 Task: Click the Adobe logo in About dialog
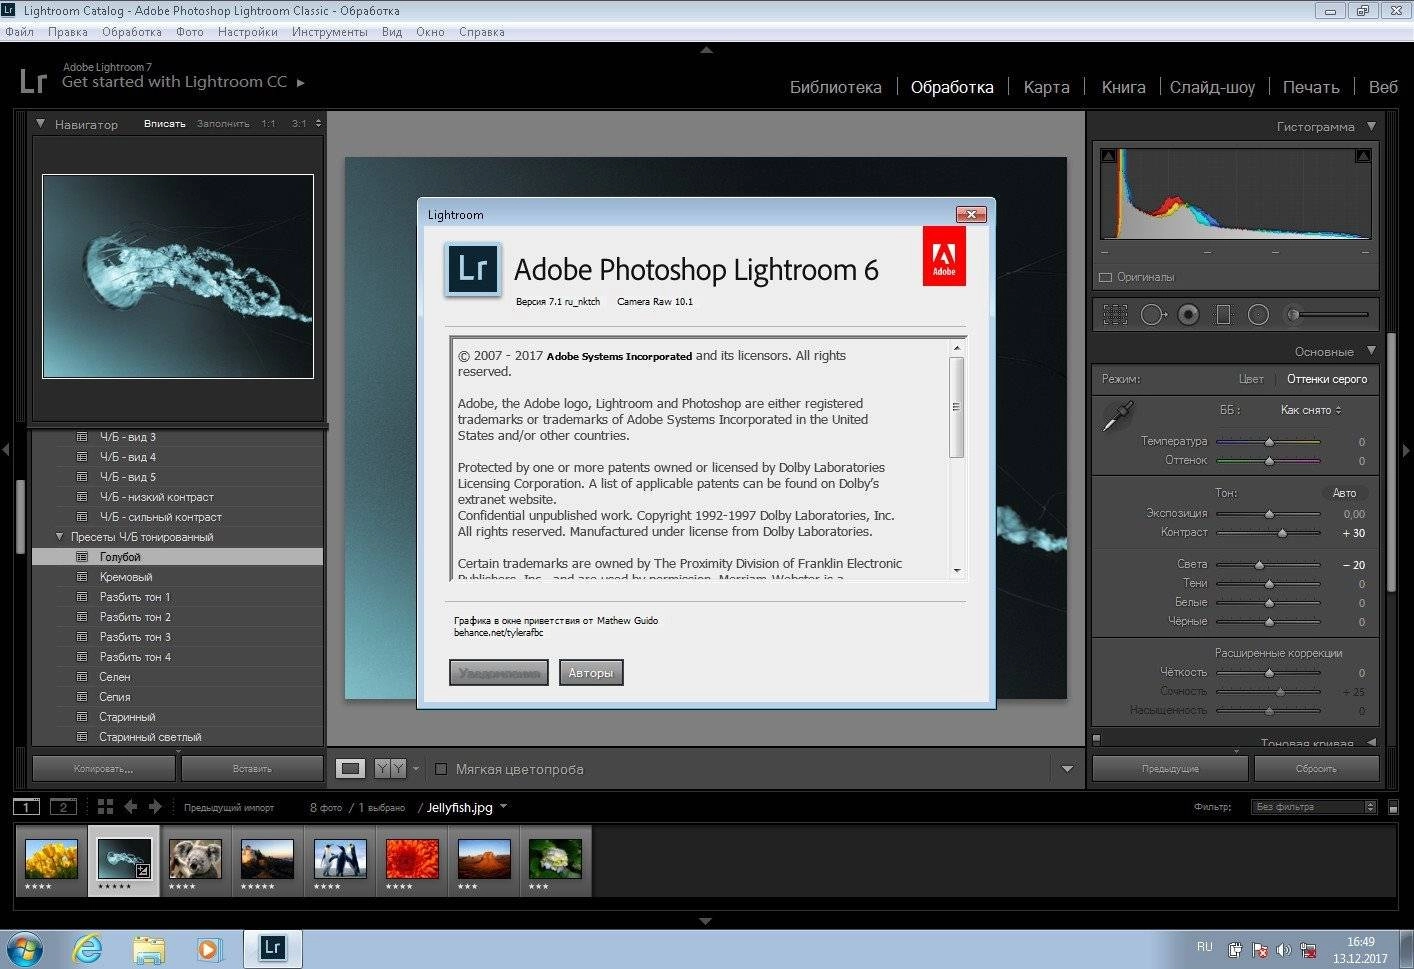(944, 256)
